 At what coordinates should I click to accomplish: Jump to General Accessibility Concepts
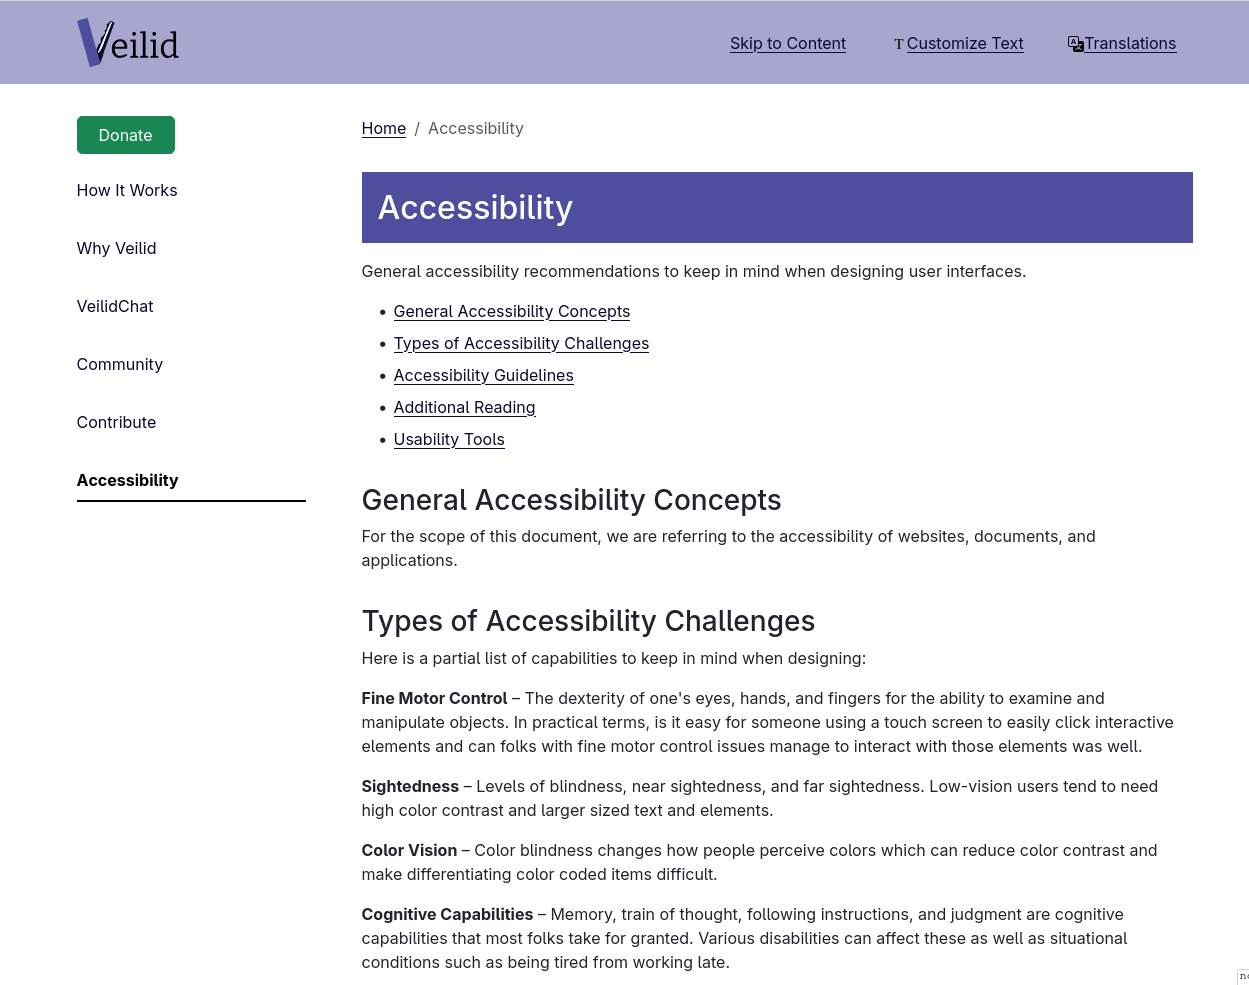tap(511, 312)
